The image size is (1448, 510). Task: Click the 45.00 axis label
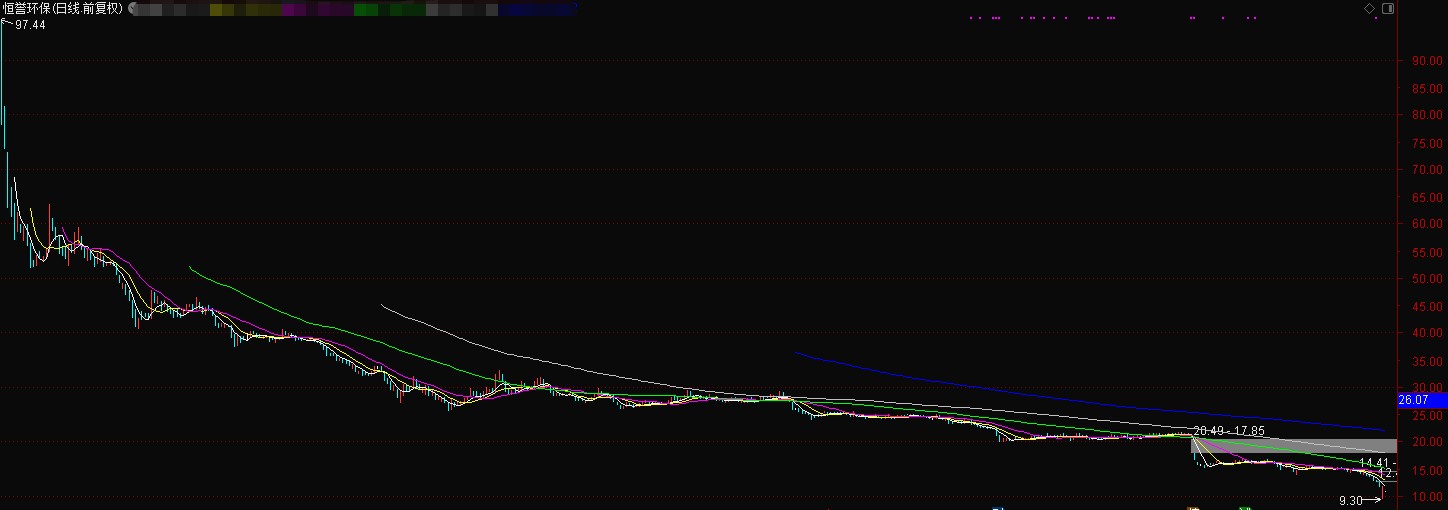[1426, 306]
